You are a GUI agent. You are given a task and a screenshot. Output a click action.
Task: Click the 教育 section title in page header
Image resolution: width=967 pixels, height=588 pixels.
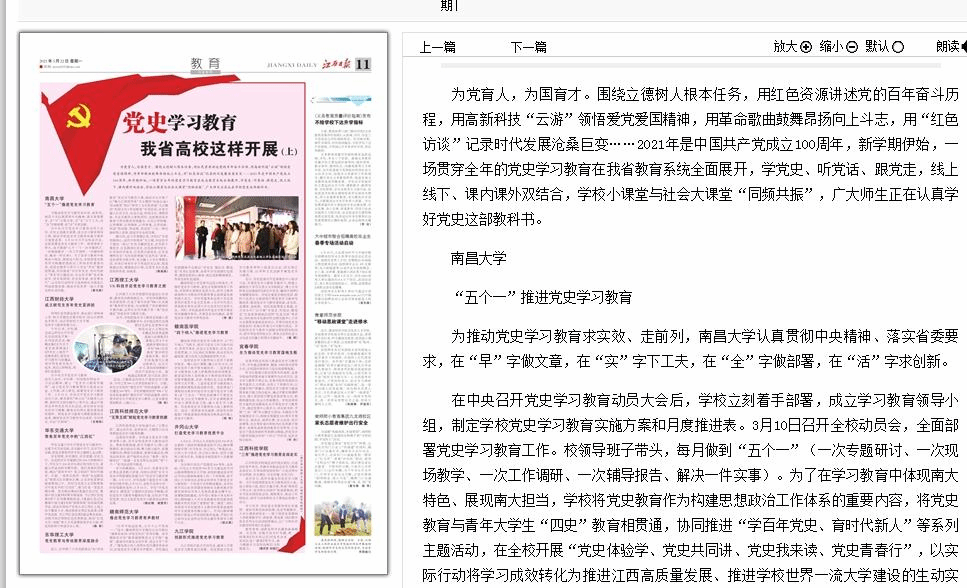pos(204,64)
